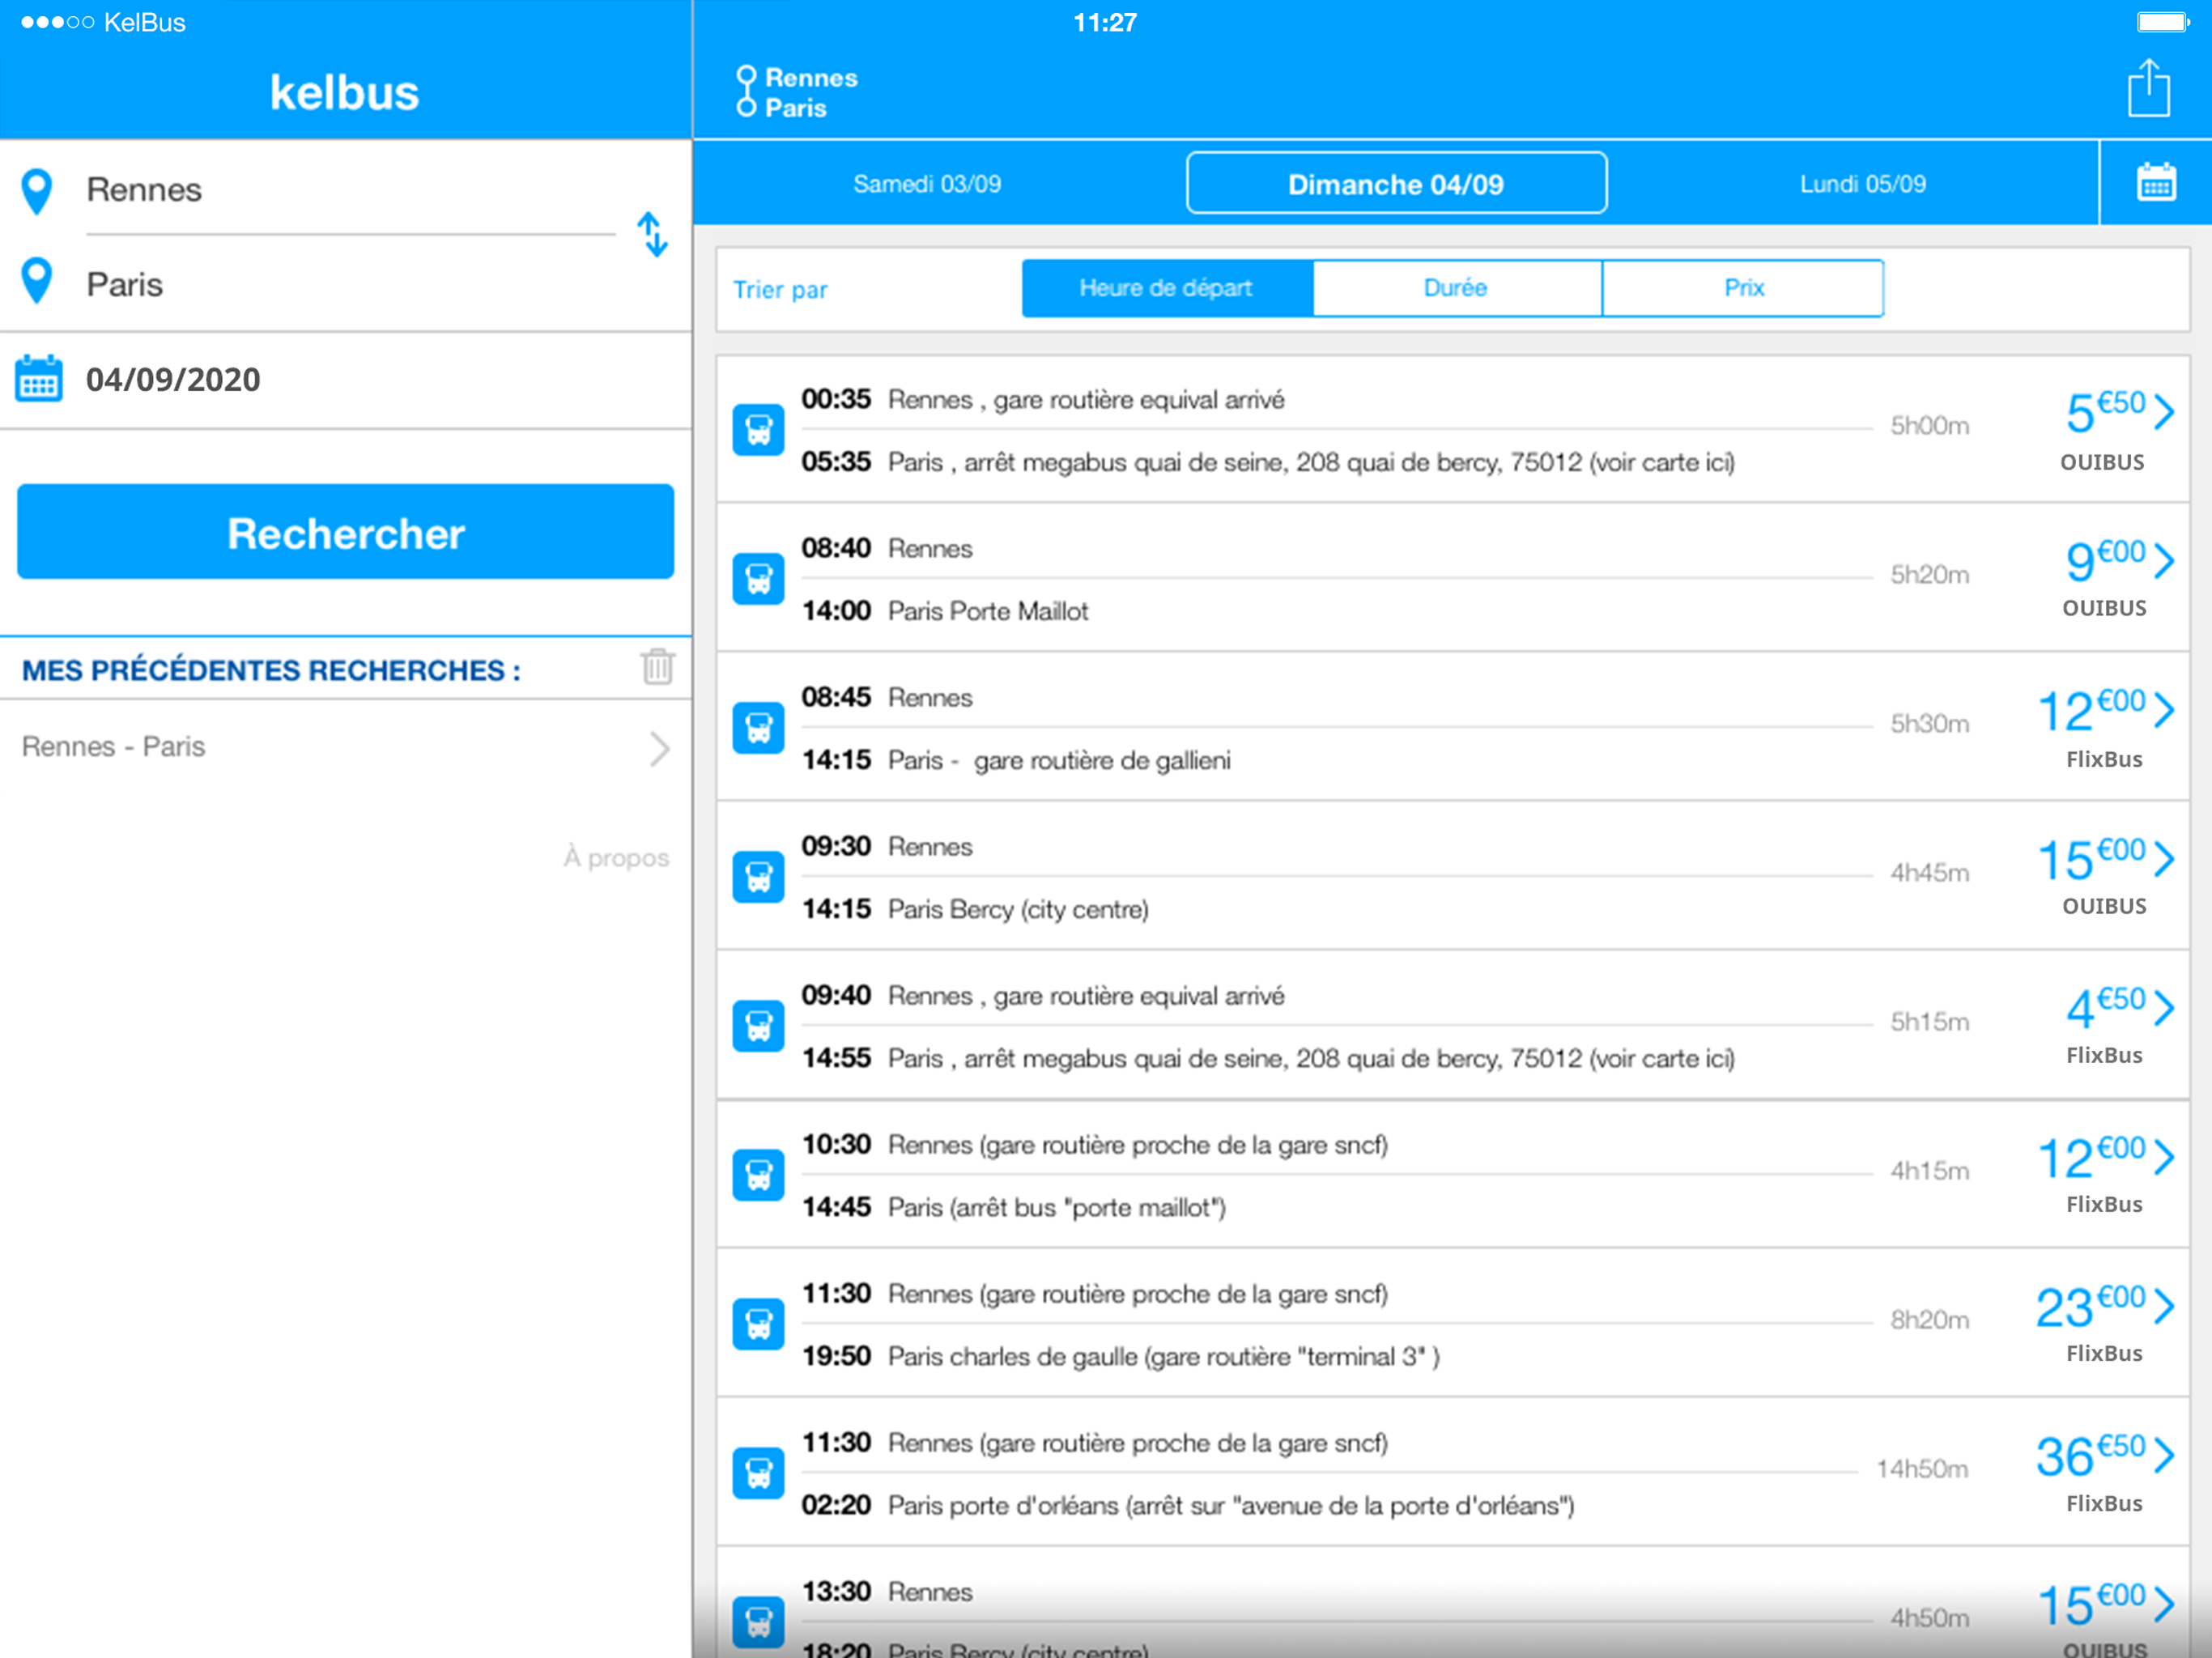Open the calendar picker beside Lundi 05/09

tap(2155, 183)
